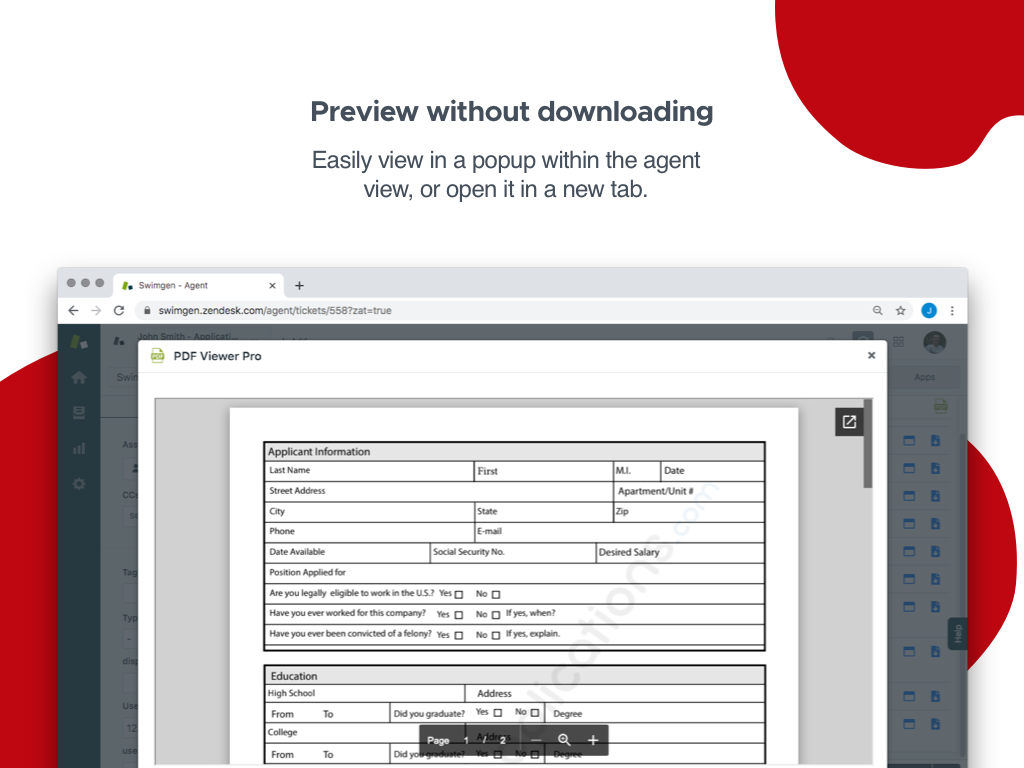Select the magnifier zoom tool in the PDF toolbar
The height and width of the screenshot is (768, 1024).
564,740
